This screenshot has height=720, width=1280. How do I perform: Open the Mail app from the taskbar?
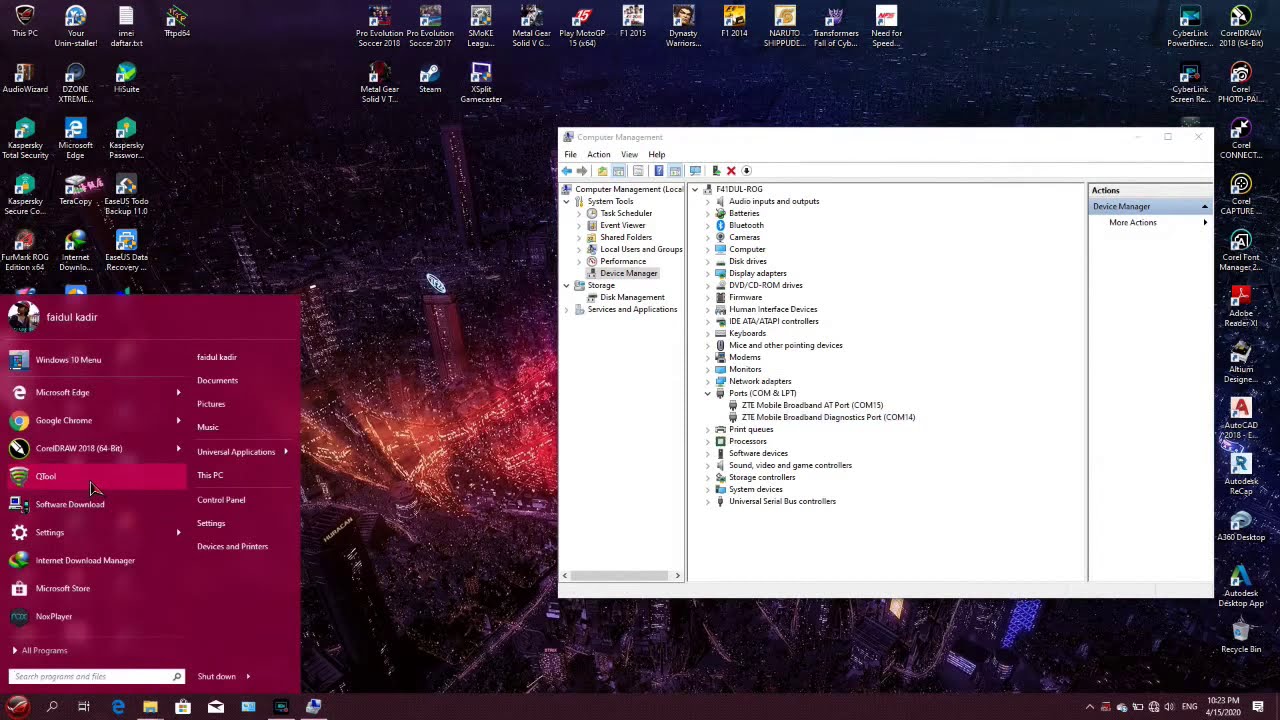(215, 707)
